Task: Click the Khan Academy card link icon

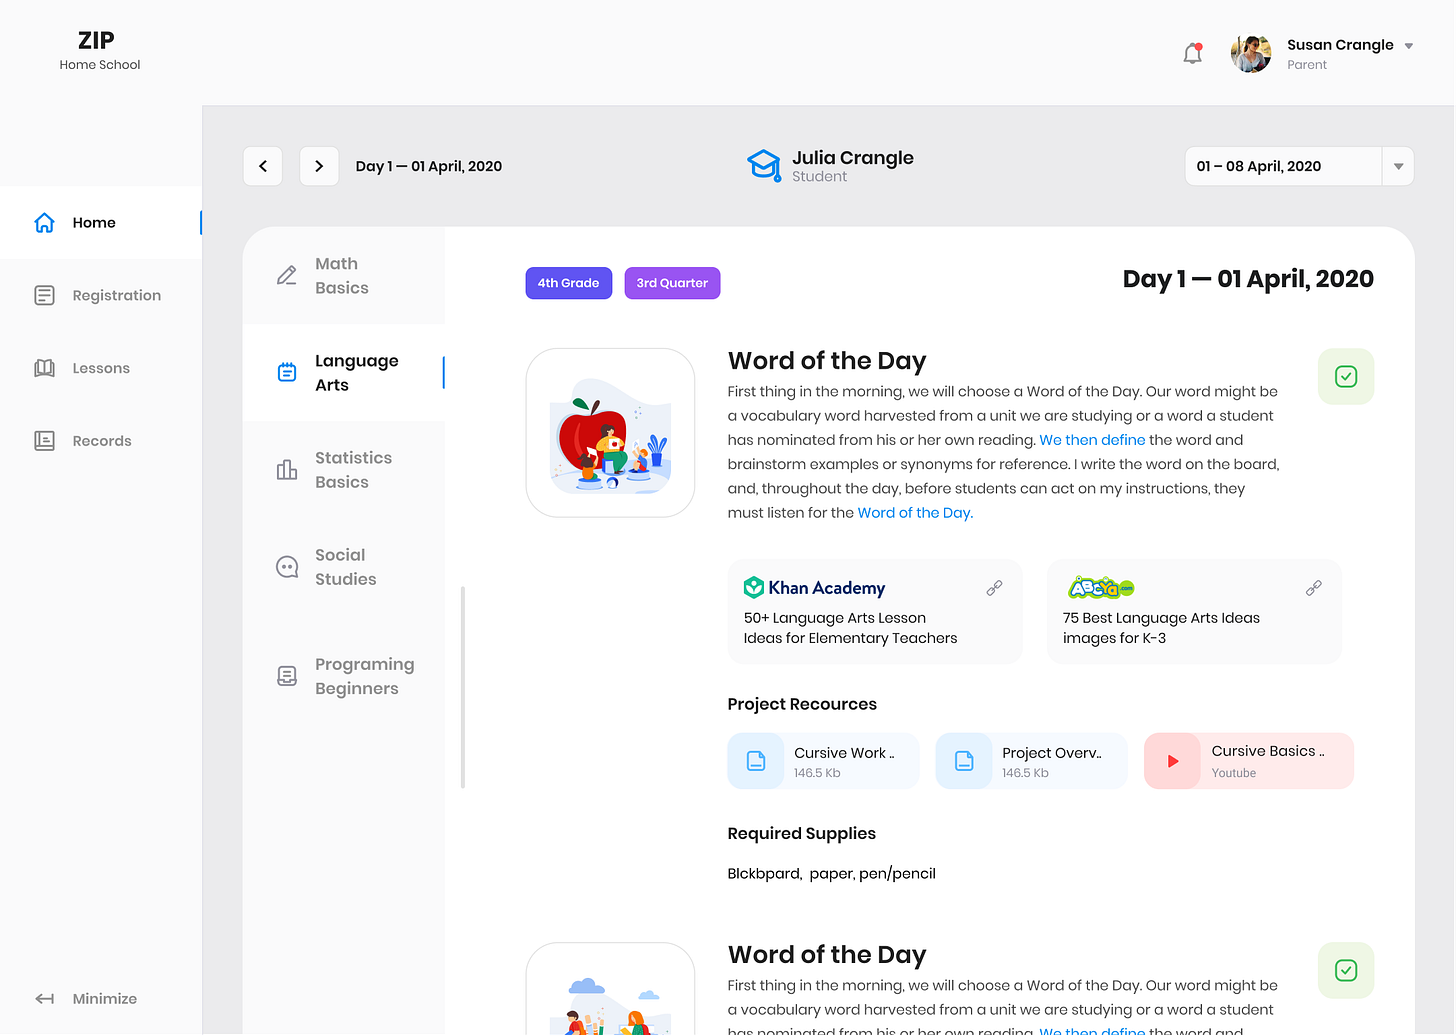Action: coord(994,588)
